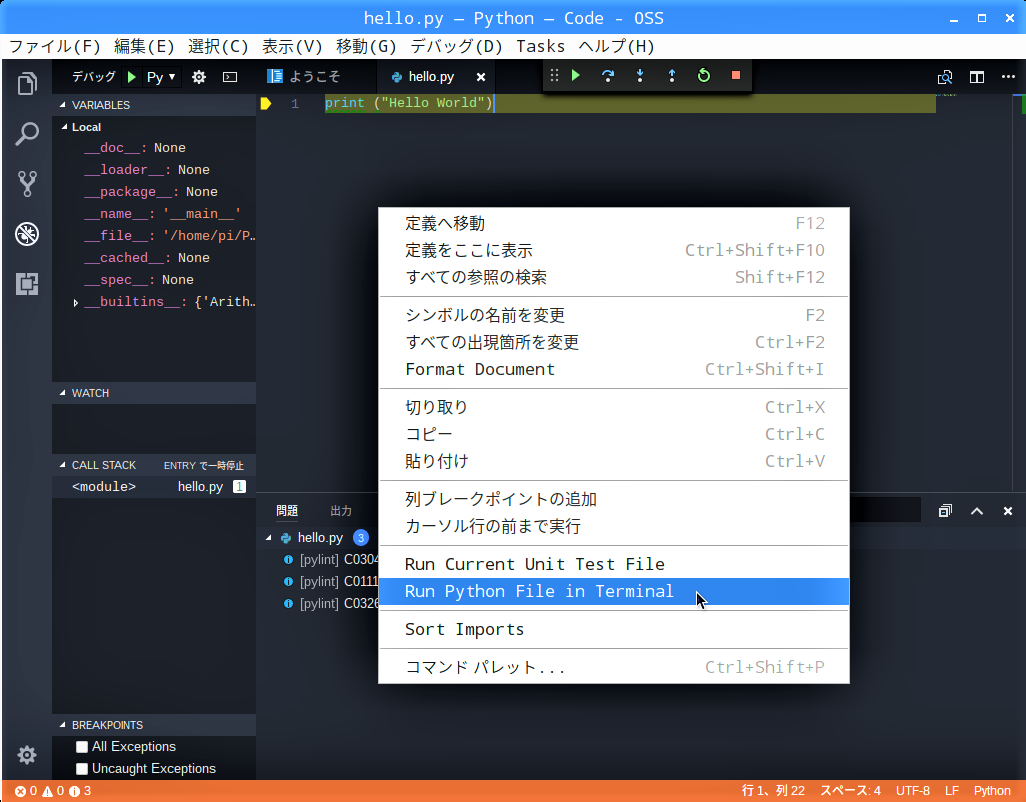Step Into in the debug toolbar
Image resolution: width=1026 pixels, height=802 pixels.
(640, 76)
